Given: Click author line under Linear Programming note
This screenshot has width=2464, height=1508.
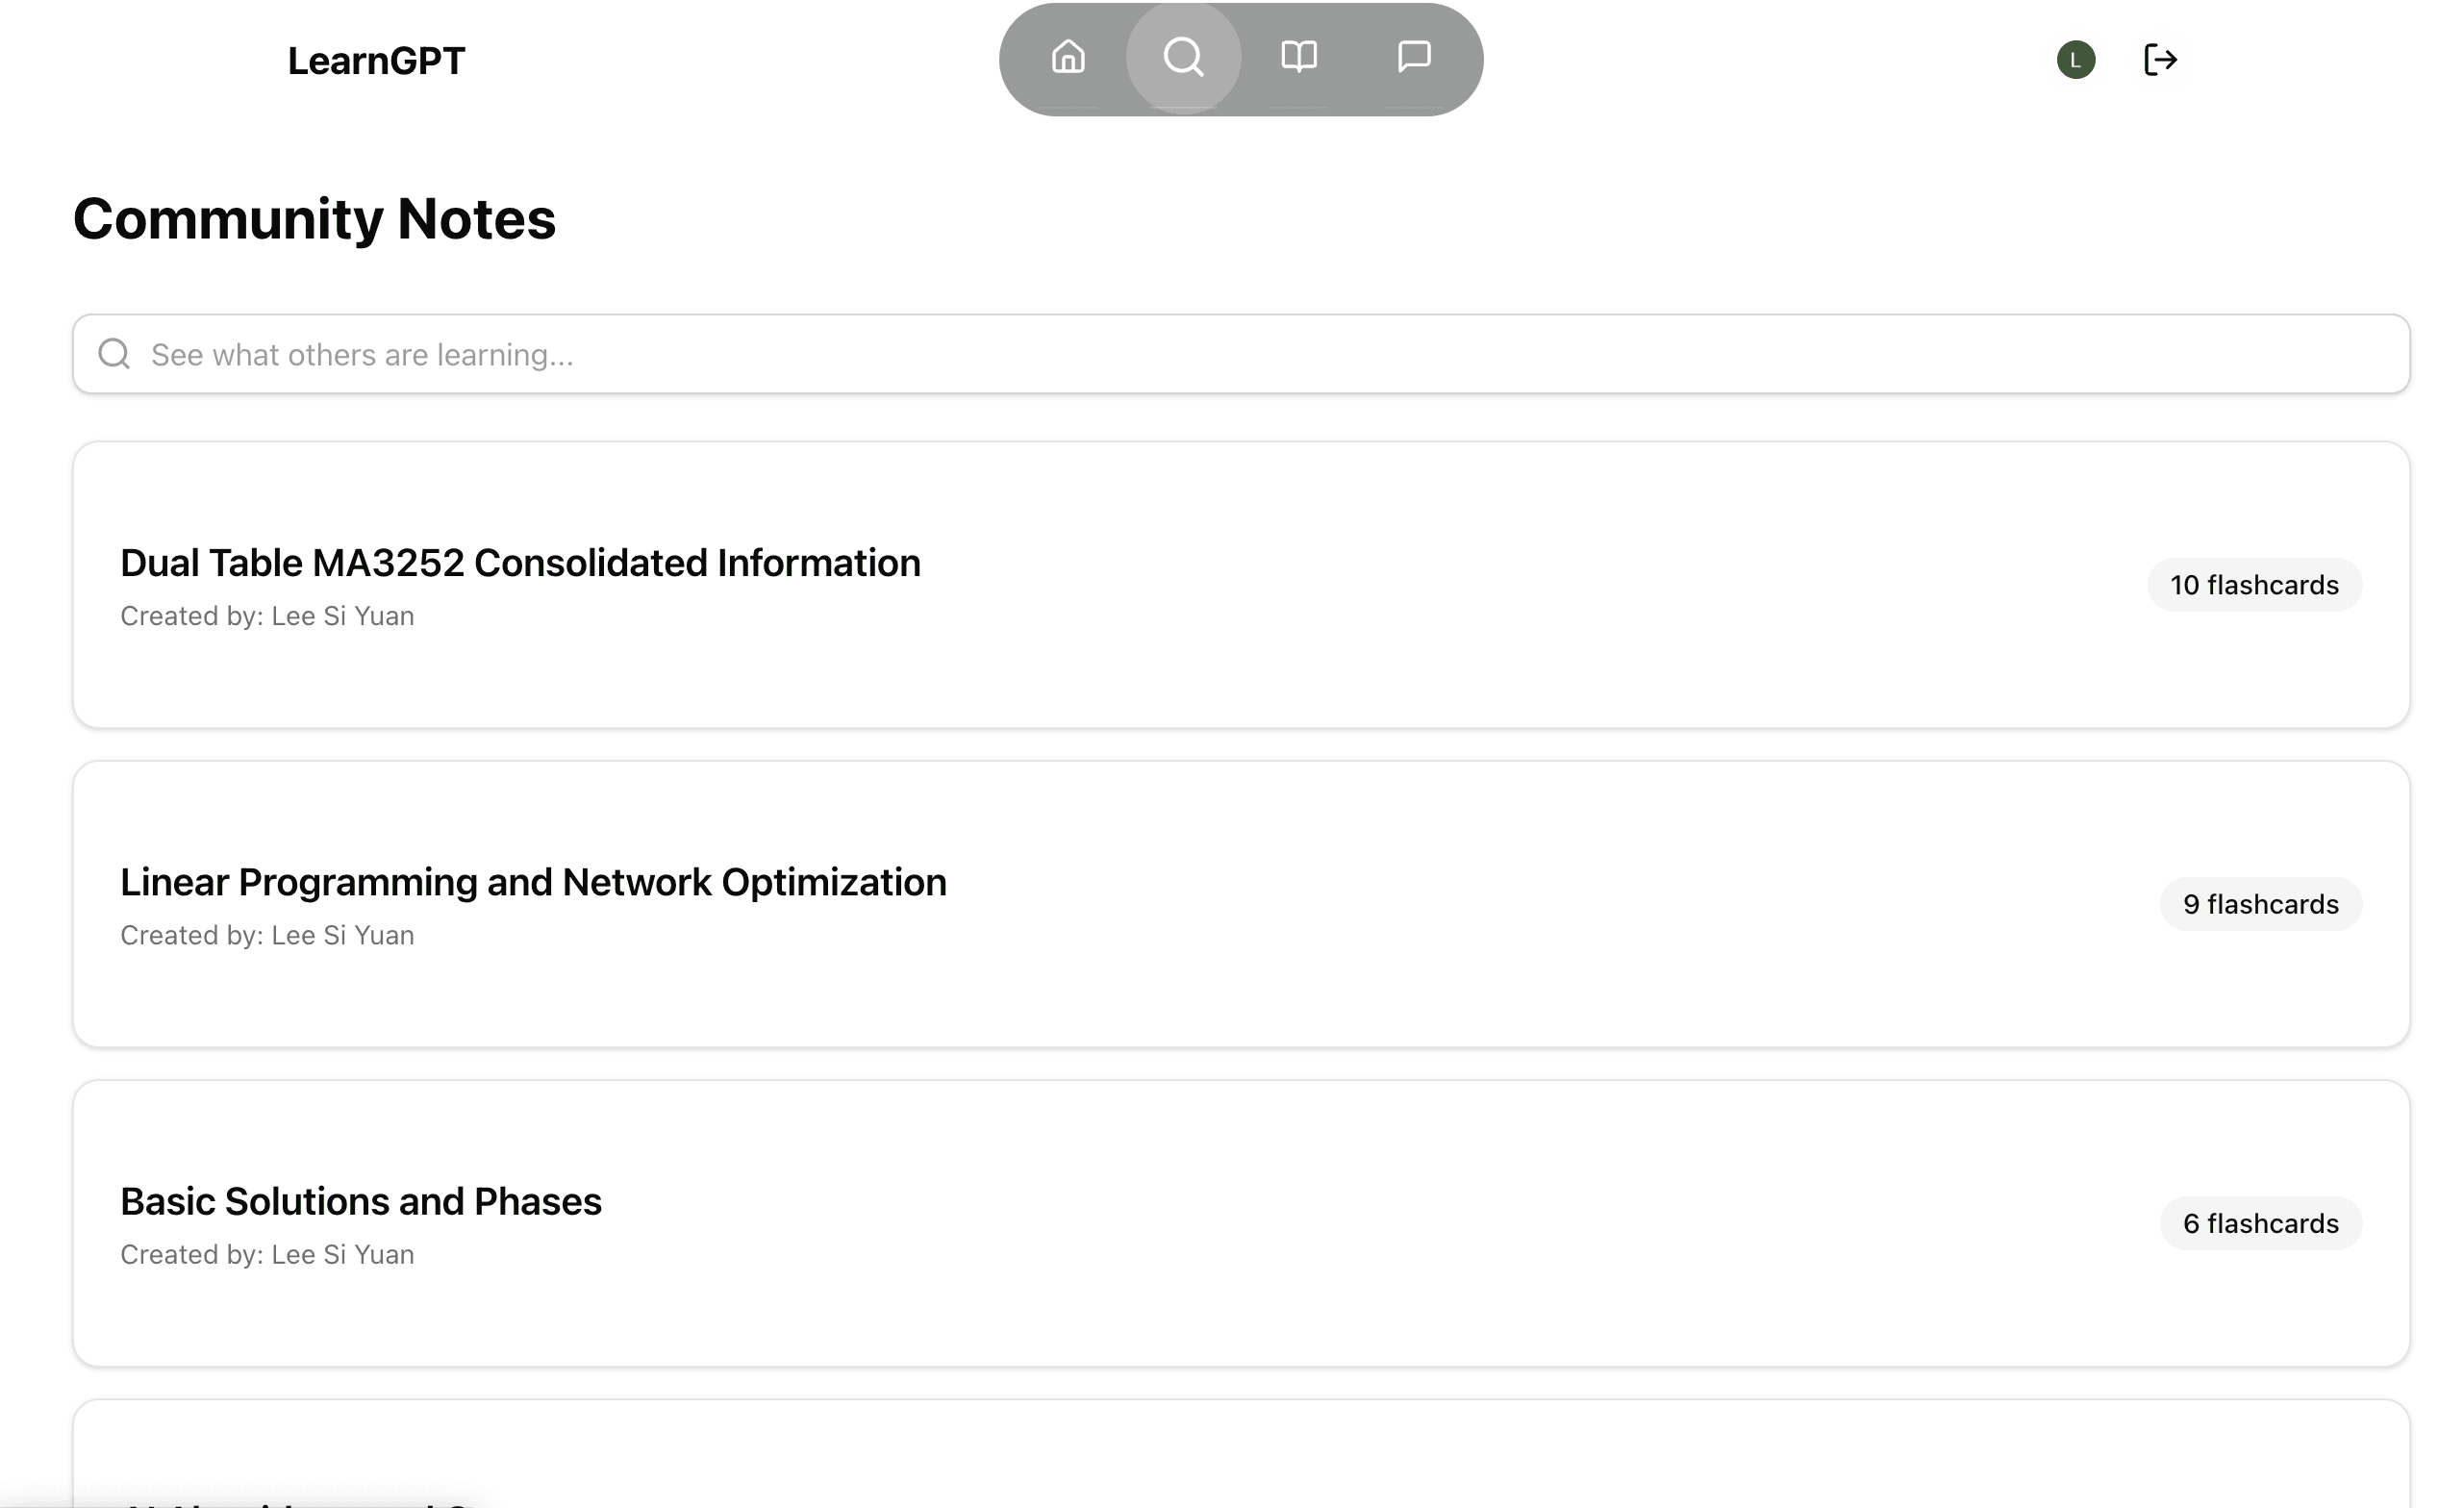Looking at the screenshot, I should point(267,935).
